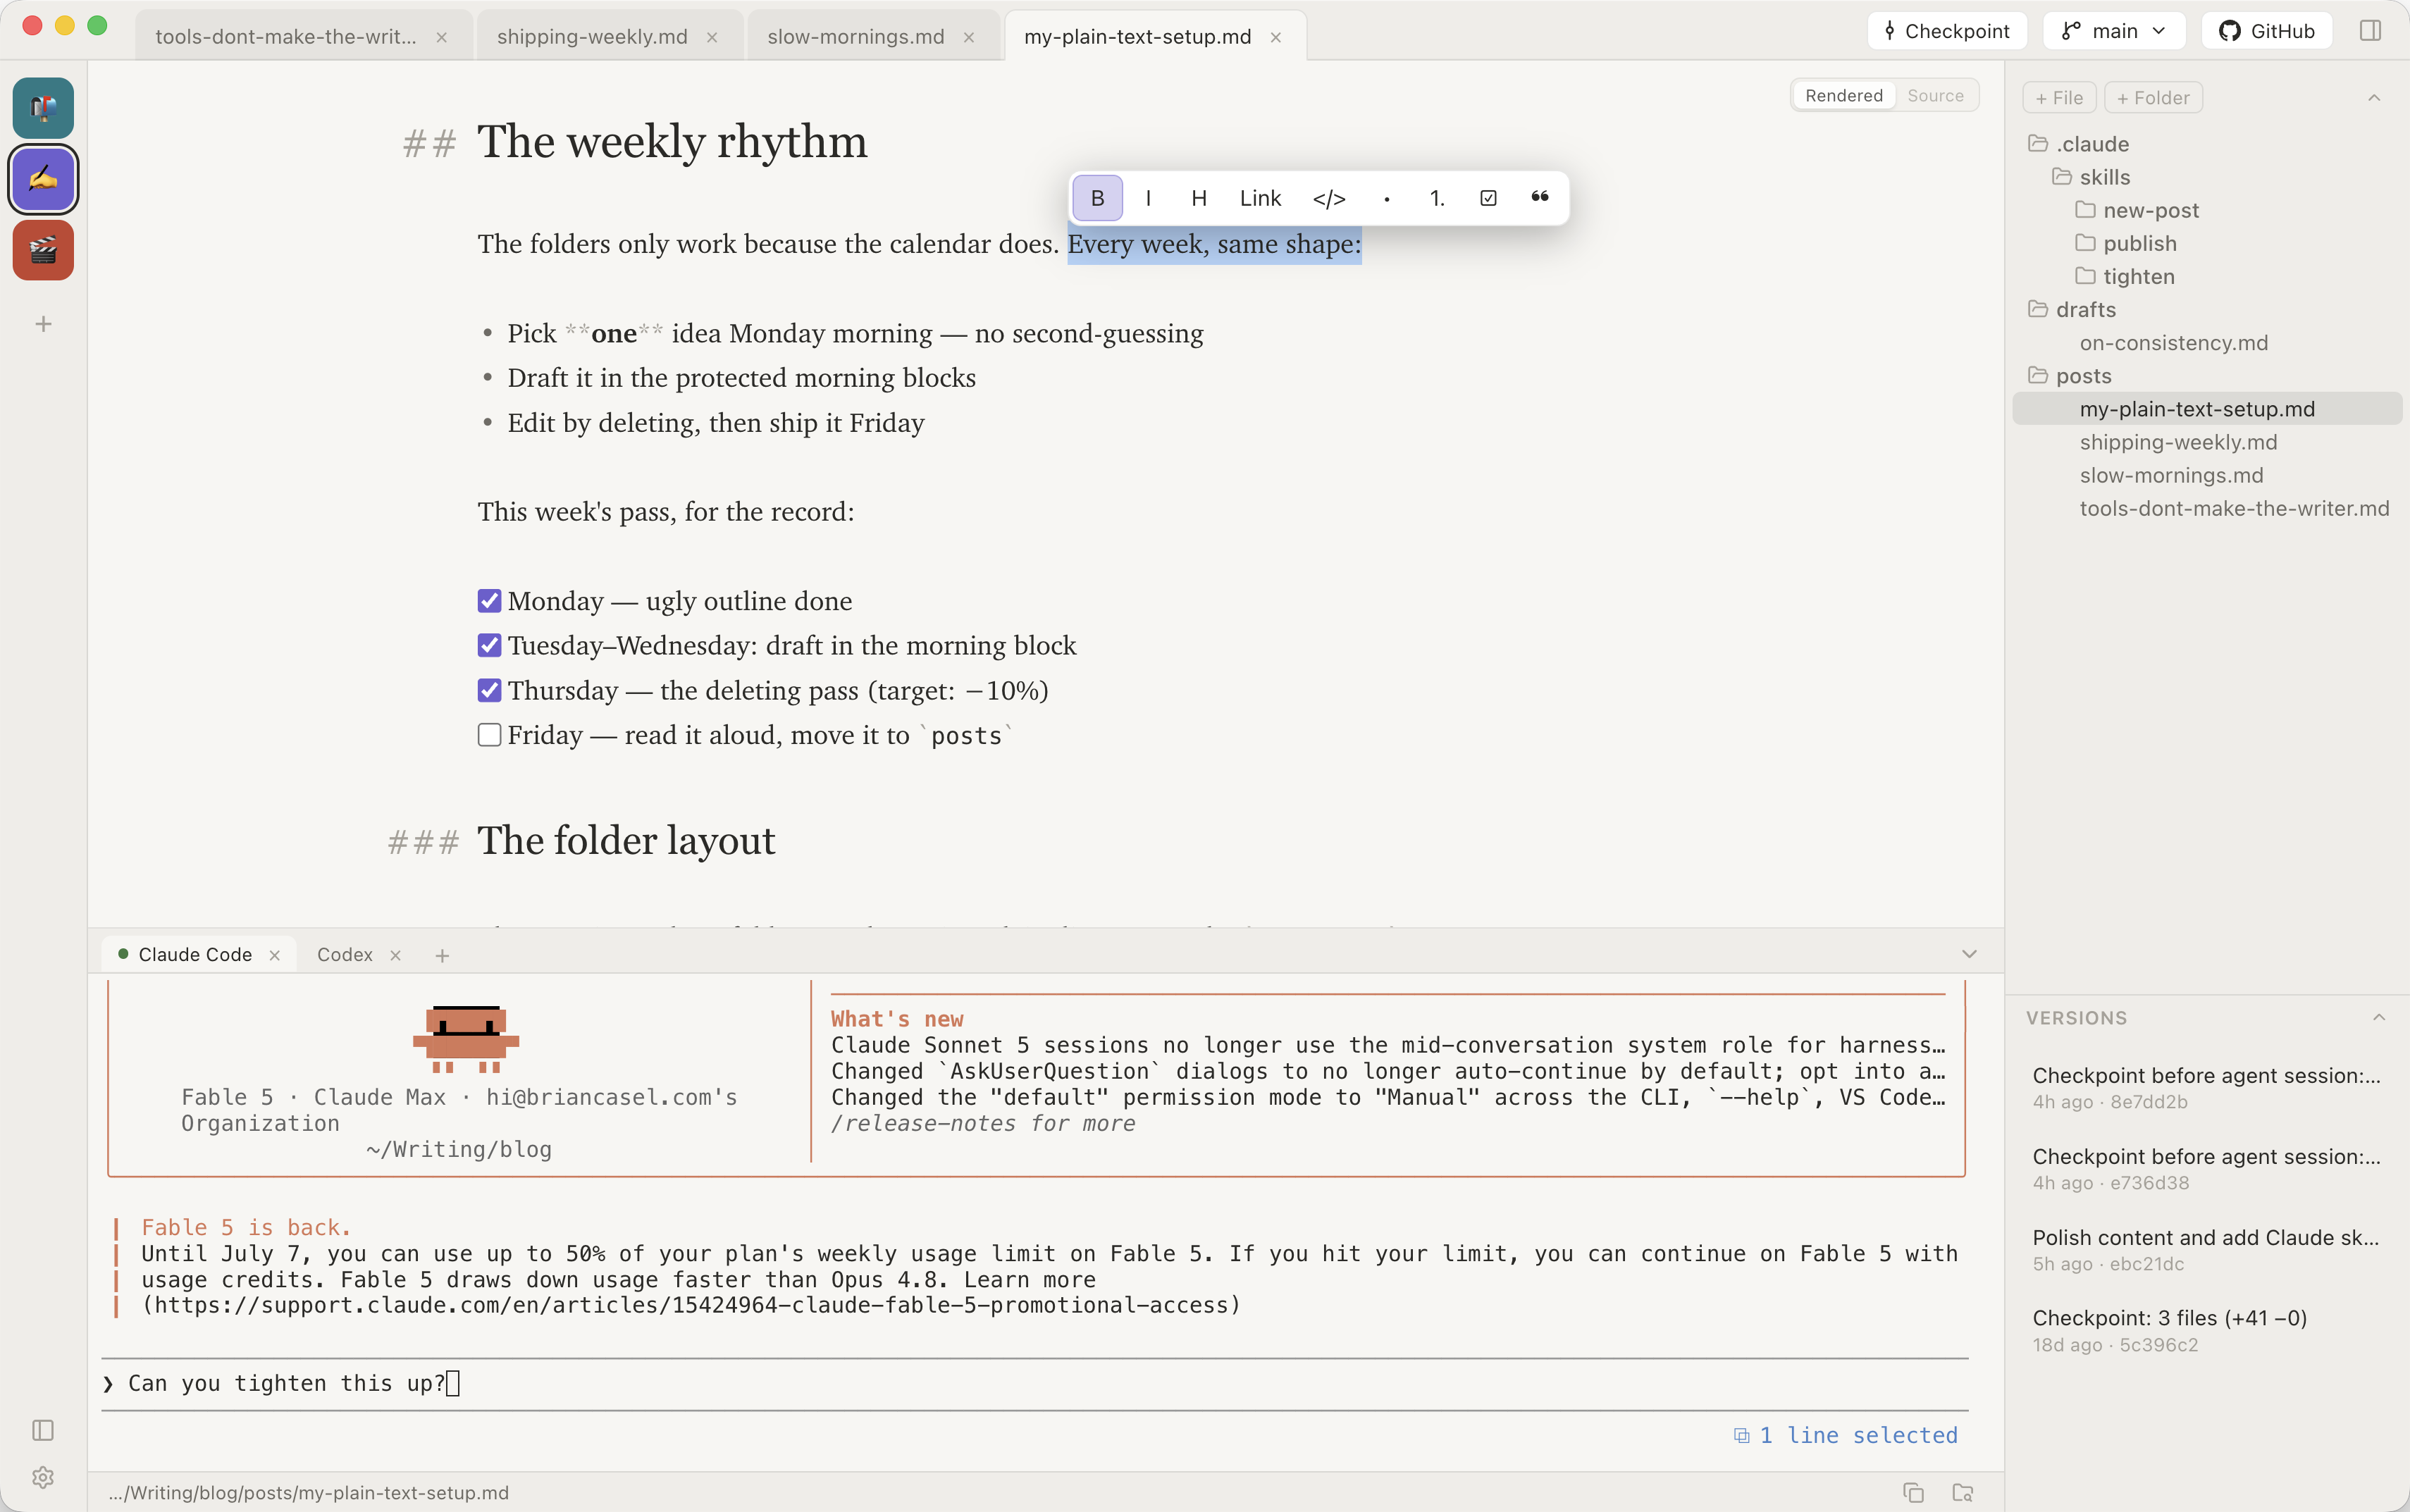This screenshot has height=1512, width=2410.
Task: Open the GitHub button
Action: [x=2266, y=31]
